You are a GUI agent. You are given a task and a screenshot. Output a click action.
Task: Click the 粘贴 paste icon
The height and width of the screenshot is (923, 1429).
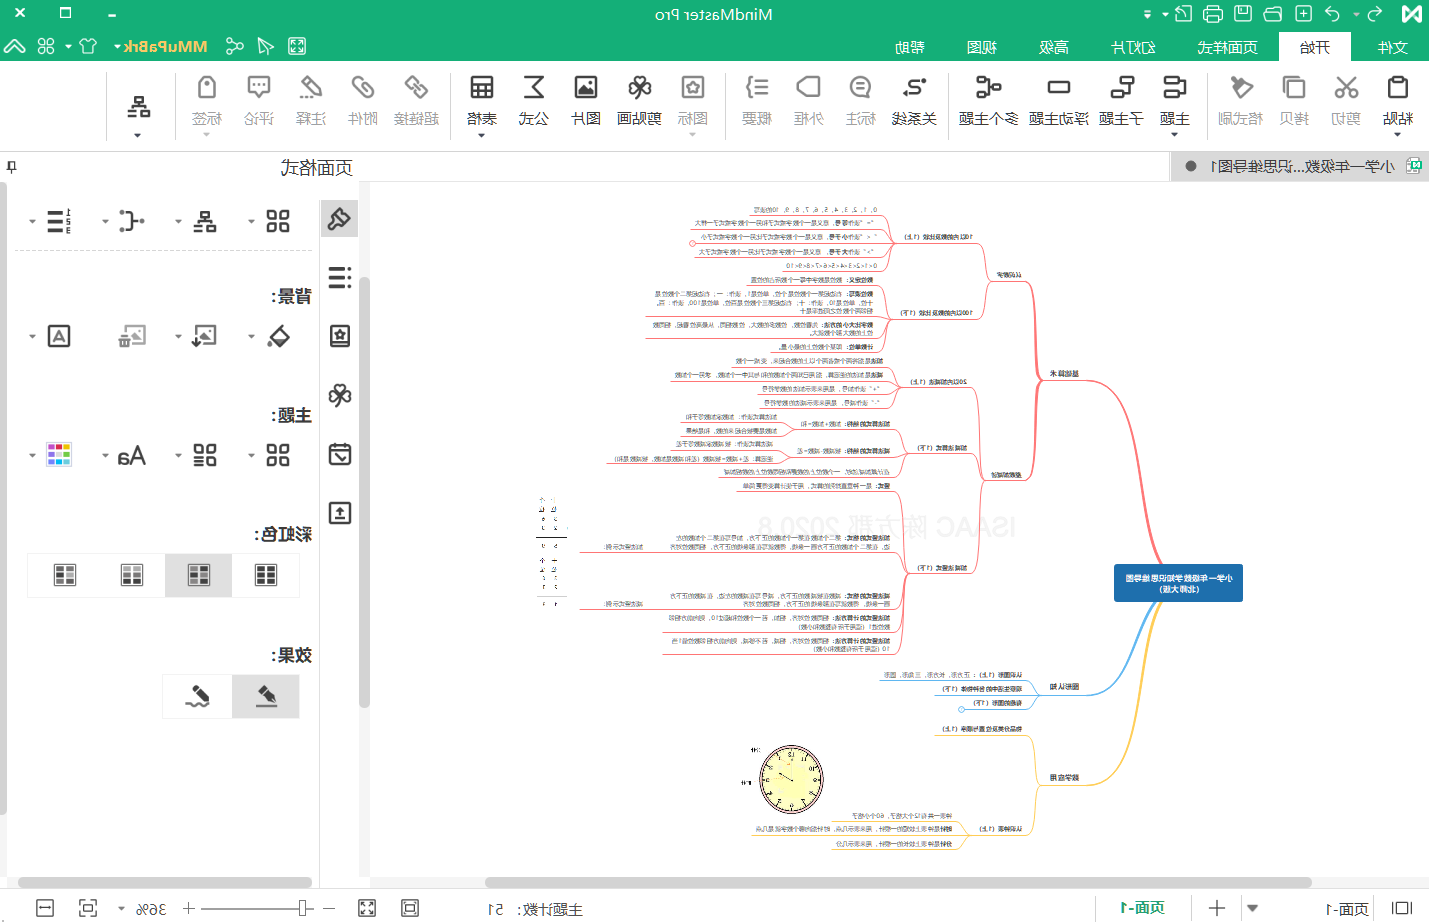pos(1398,88)
